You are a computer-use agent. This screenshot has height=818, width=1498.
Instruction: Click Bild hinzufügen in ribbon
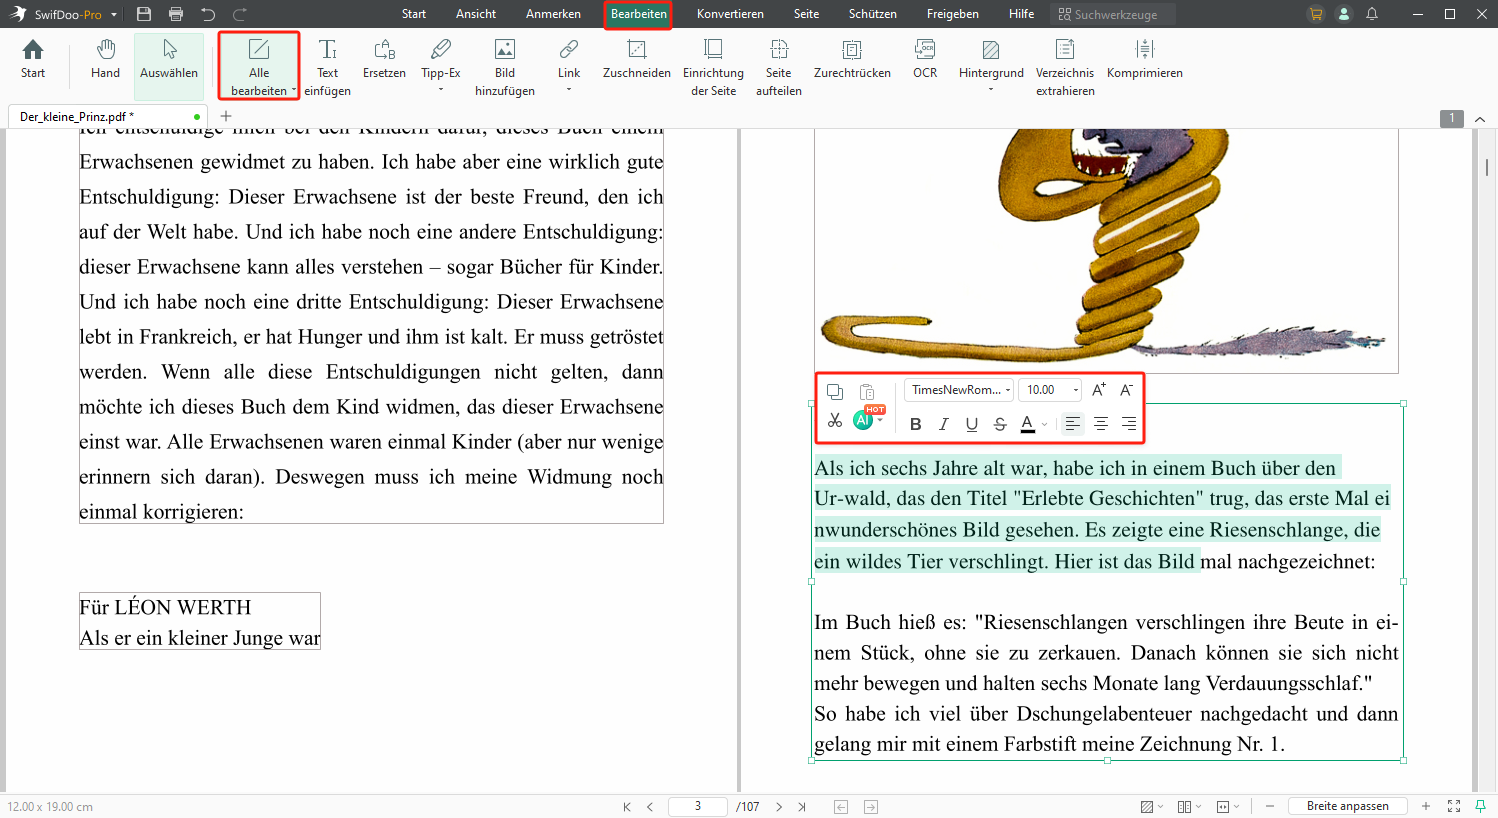(x=505, y=67)
